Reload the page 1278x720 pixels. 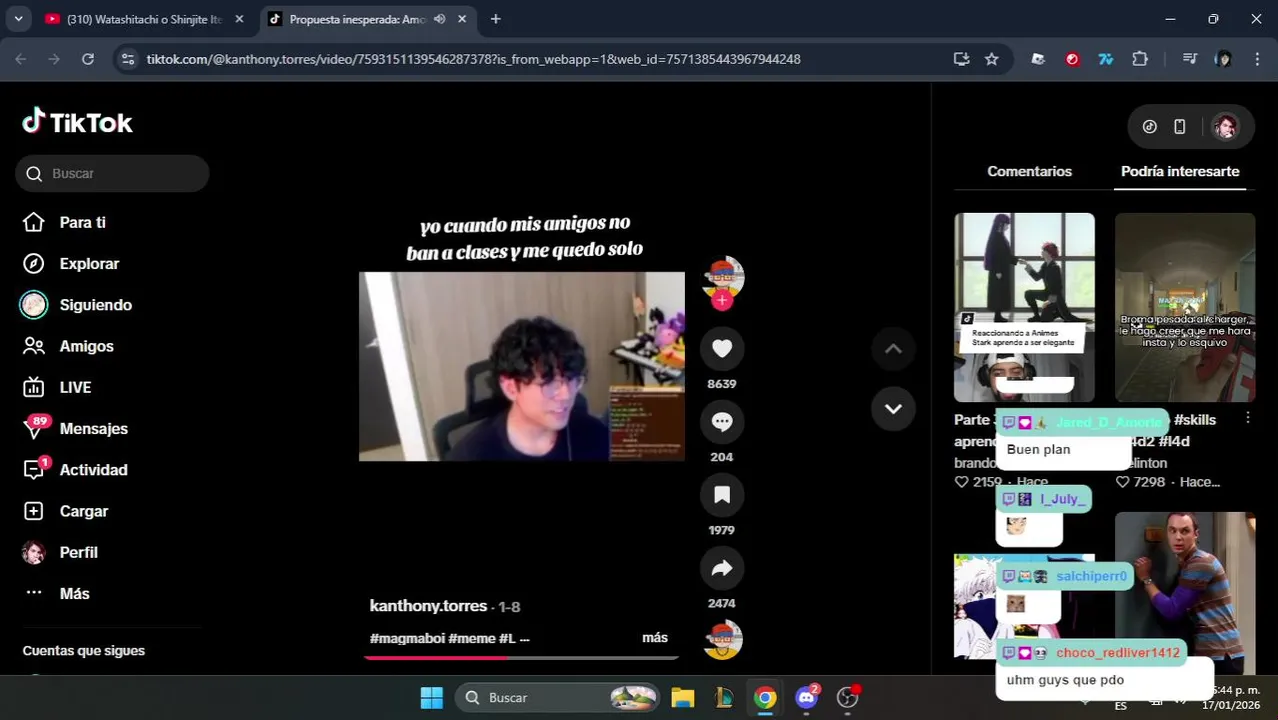[x=88, y=59]
